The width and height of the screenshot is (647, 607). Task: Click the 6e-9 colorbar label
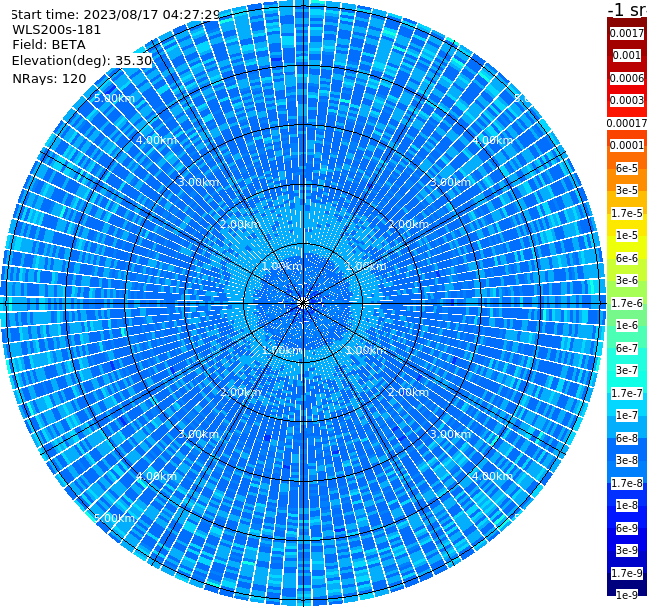click(x=627, y=528)
